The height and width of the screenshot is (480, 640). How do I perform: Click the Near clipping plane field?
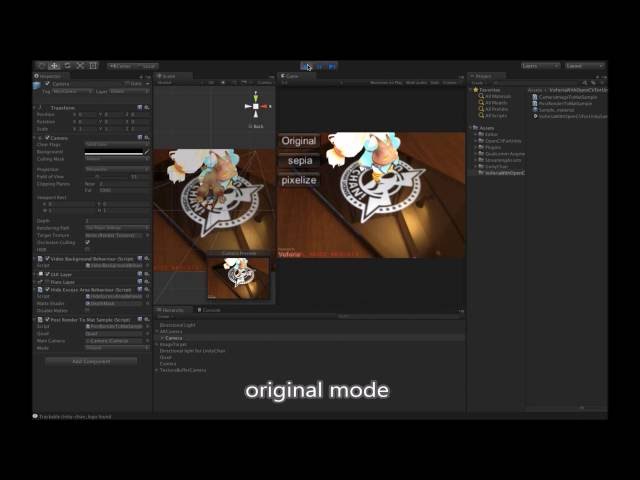pyautogui.click(x=124, y=184)
